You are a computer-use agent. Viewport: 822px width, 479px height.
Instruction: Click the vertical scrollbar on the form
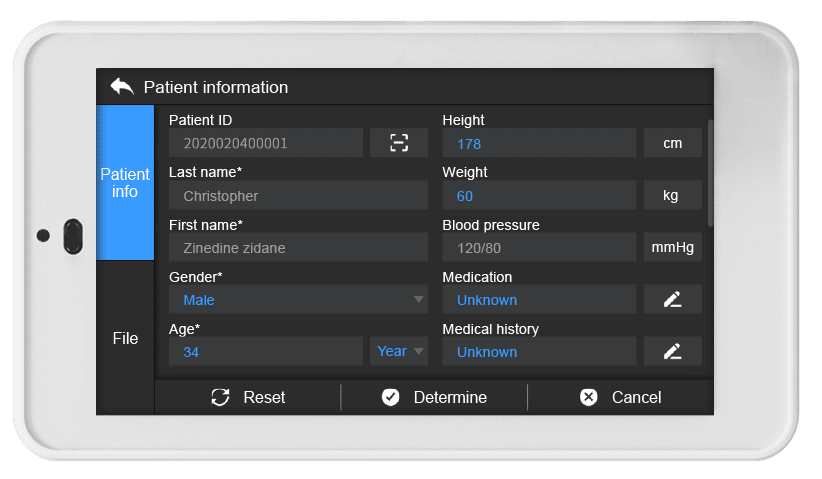click(x=710, y=173)
